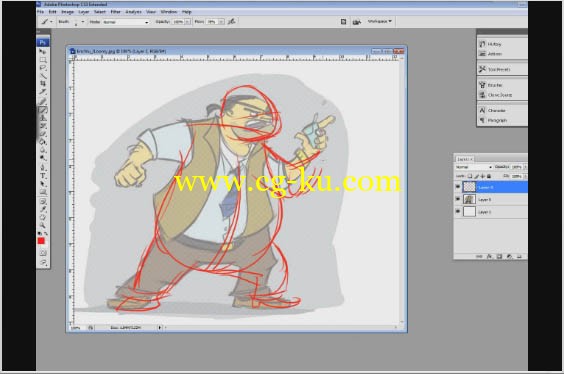This screenshot has height=374, width=564.
Task: Click the new adjustment layer button
Action: click(x=509, y=256)
